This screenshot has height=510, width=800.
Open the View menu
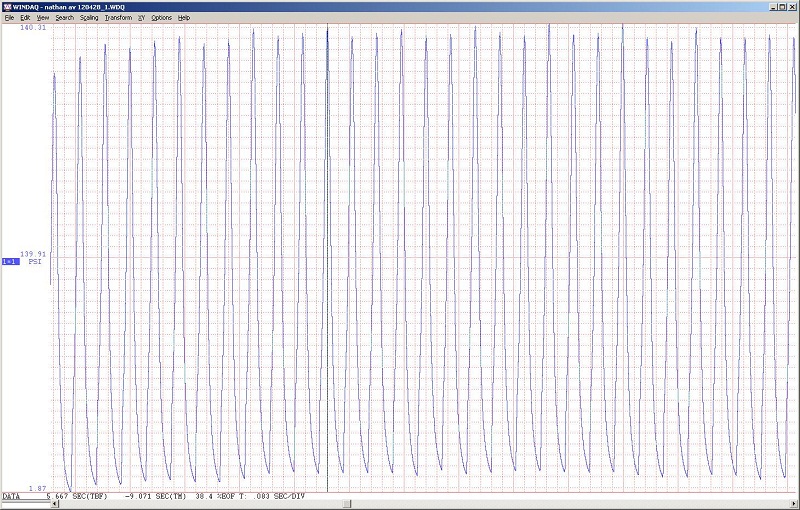coord(42,18)
